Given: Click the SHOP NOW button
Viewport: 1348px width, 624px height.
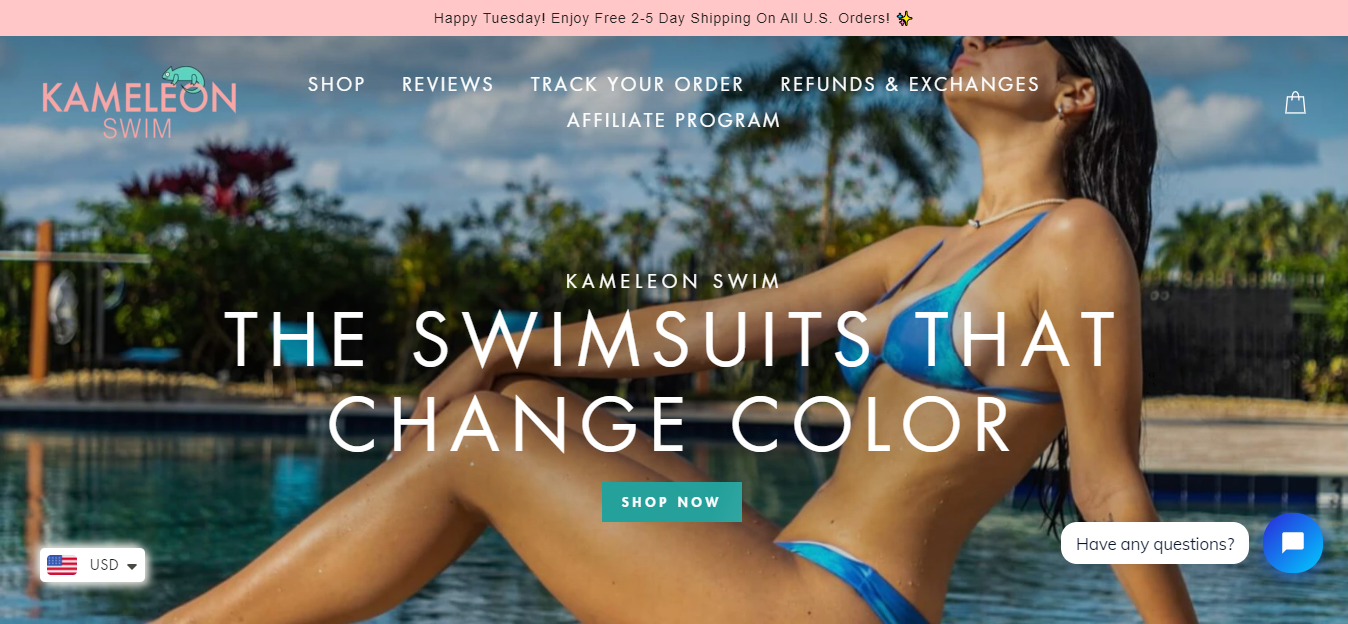Looking at the screenshot, I should 671,502.
